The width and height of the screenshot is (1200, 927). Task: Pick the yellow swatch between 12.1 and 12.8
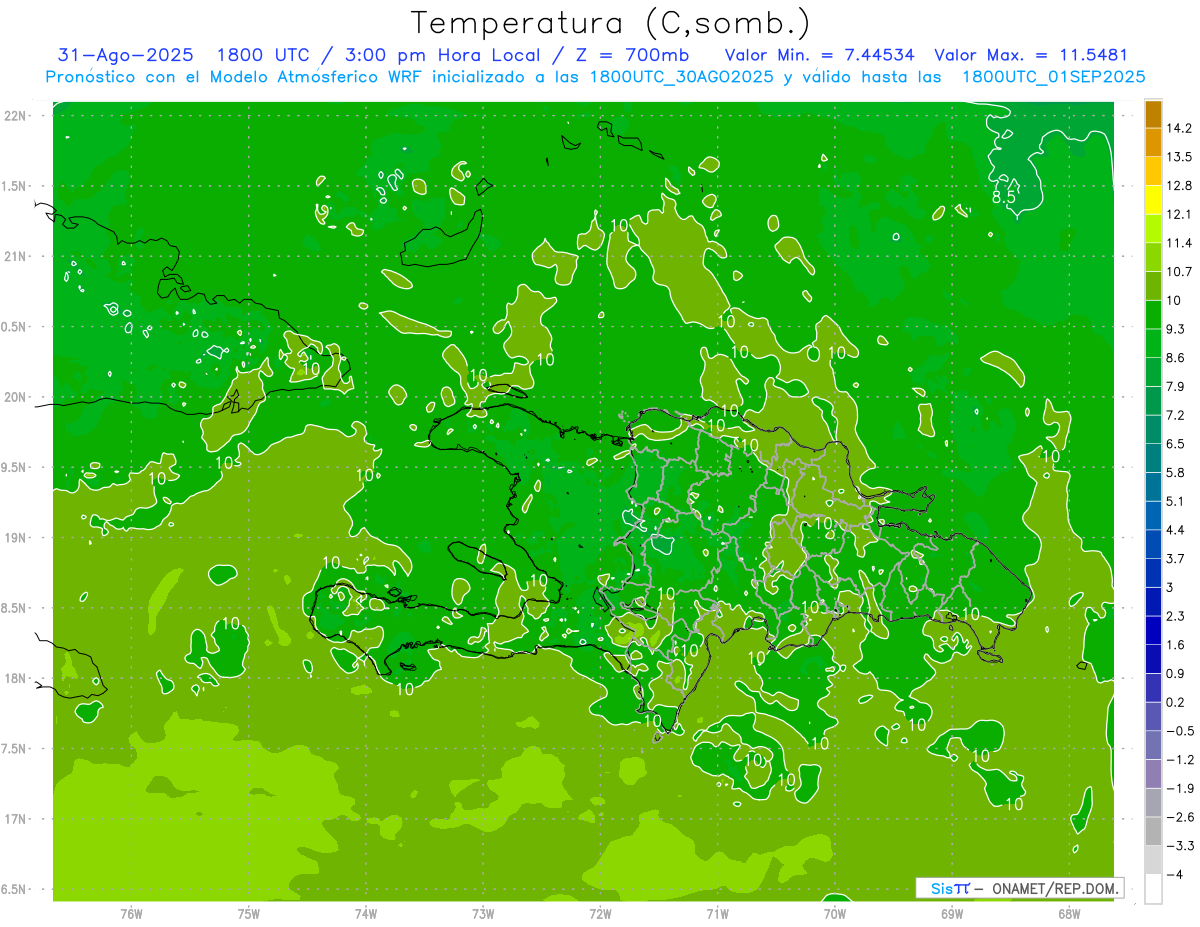(x=1153, y=199)
